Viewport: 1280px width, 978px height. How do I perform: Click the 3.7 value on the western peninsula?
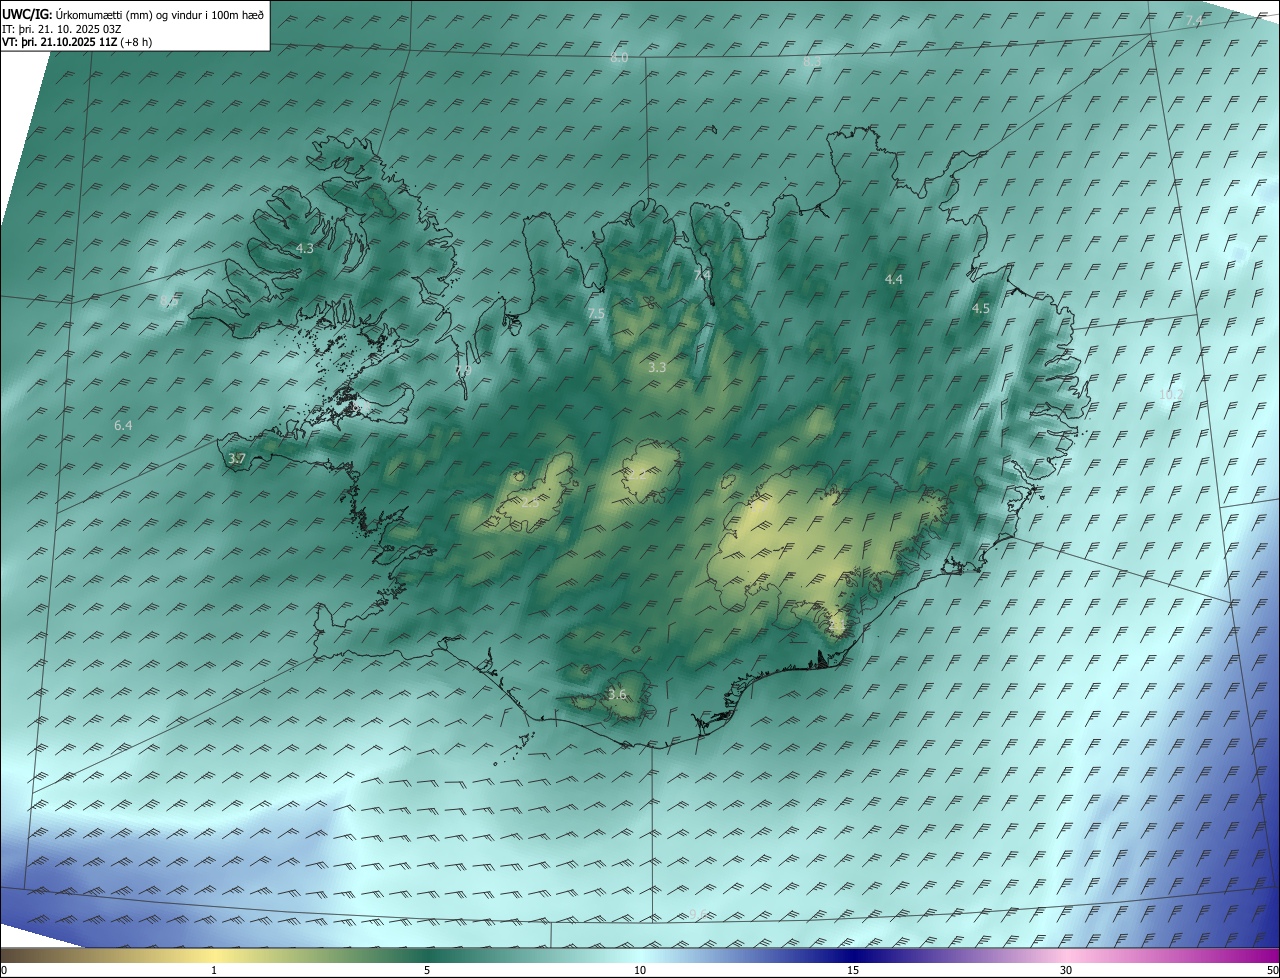(x=237, y=459)
